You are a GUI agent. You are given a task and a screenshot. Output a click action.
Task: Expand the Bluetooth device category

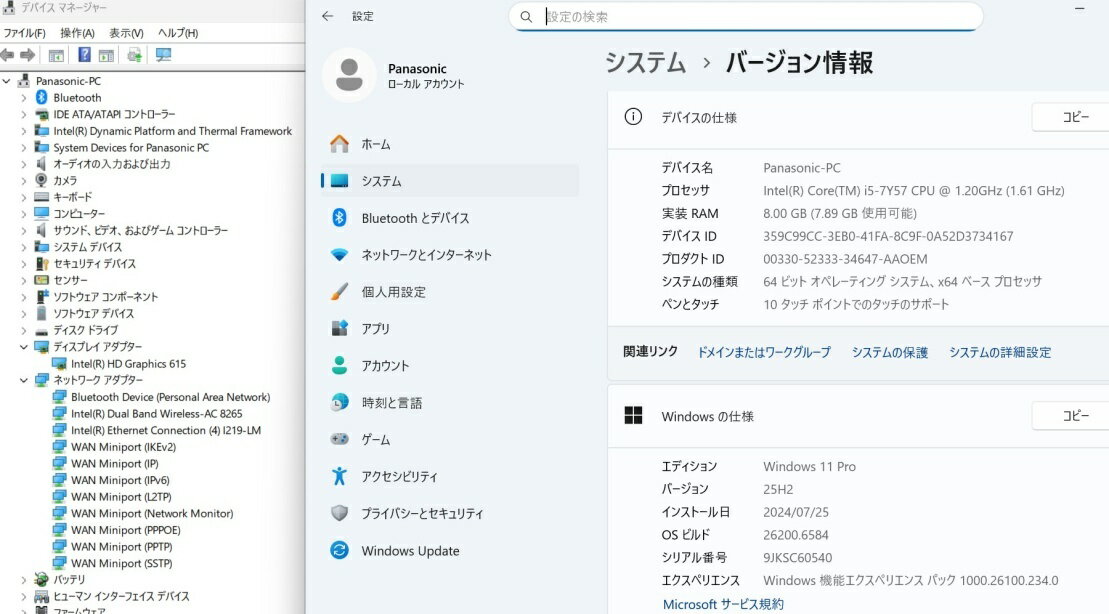(24, 98)
